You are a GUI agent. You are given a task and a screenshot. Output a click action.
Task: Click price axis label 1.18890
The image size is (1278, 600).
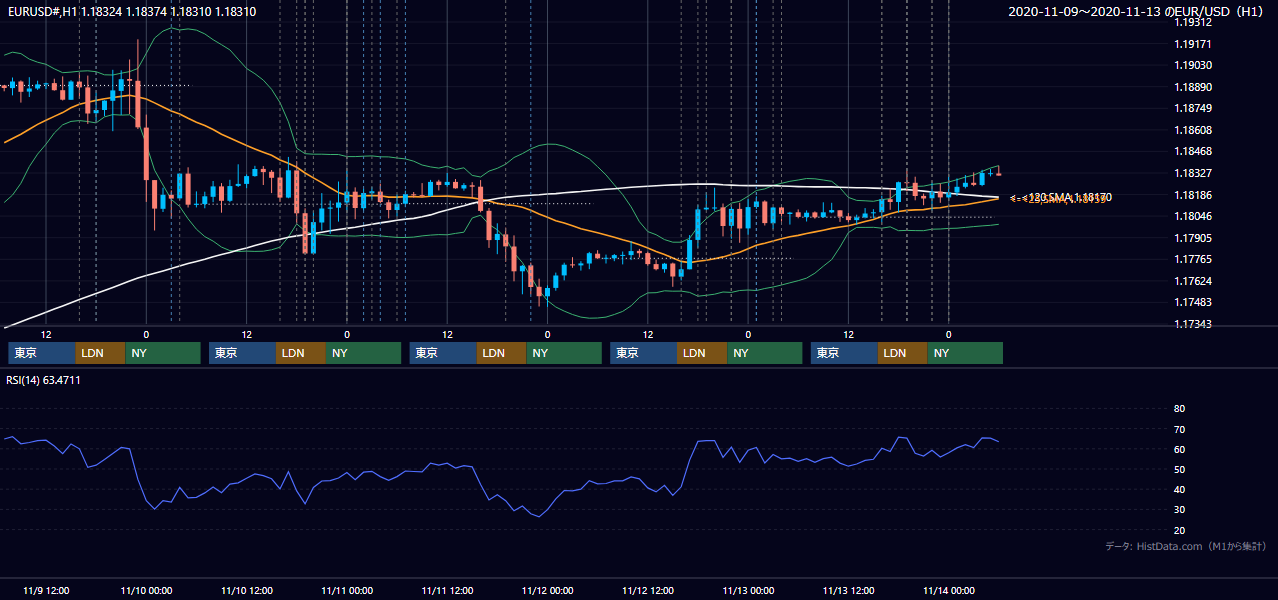(1193, 87)
